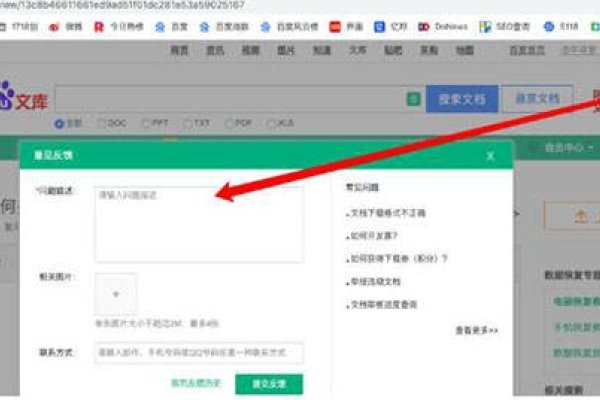Click the plus icon to add image
Screen dimensions: 600x400
[x=116, y=294]
